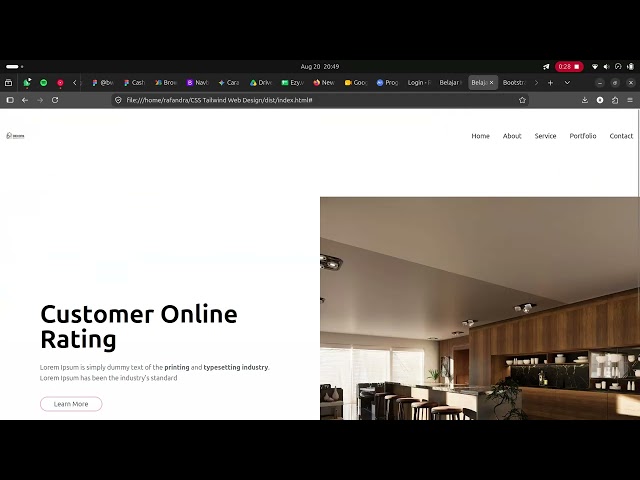Click the shield icon in the address bar
The image size is (640, 480).
(118, 100)
